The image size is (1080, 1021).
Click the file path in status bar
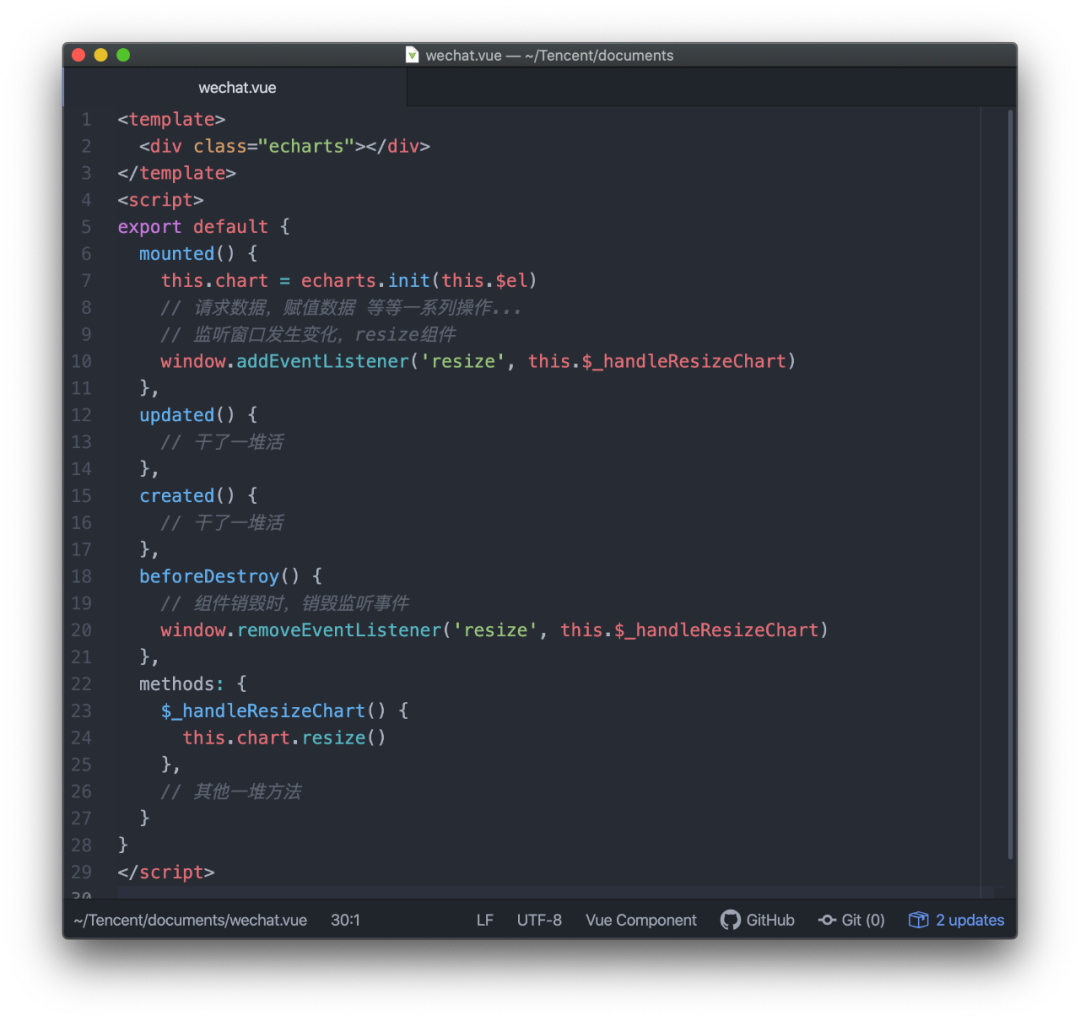189,920
